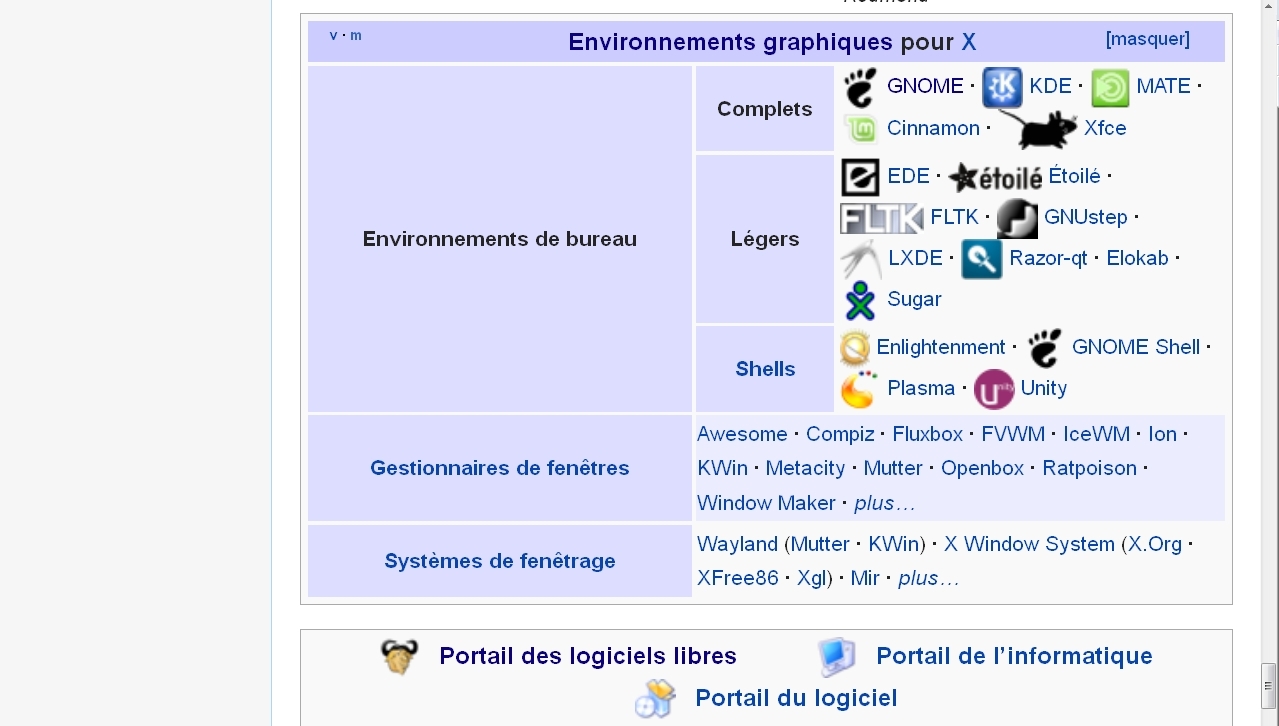Open Portail des logiciels libres

(x=587, y=656)
